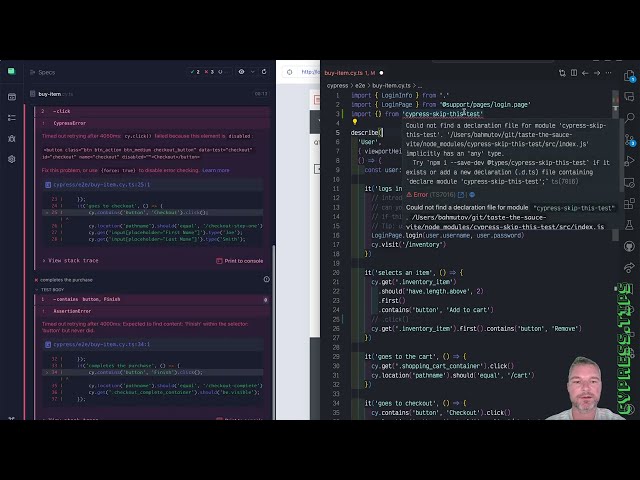The width and height of the screenshot is (640, 480).
Task: Open Cypress Settings gear icon
Action: 12,159
